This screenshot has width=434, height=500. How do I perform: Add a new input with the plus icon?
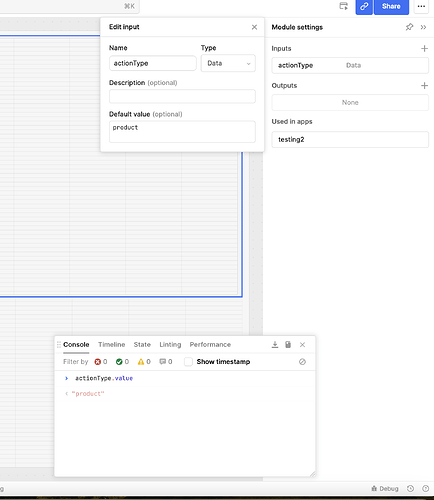(x=424, y=49)
